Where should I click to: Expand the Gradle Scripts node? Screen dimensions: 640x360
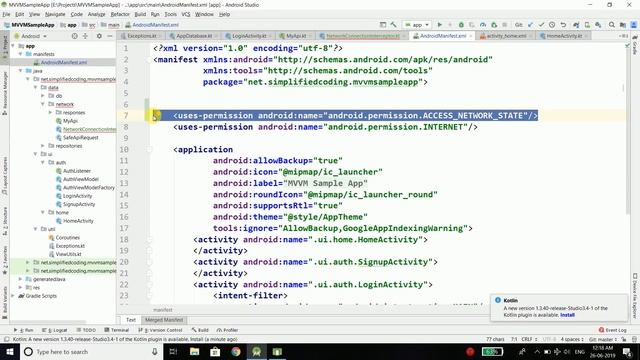click(13, 296)
